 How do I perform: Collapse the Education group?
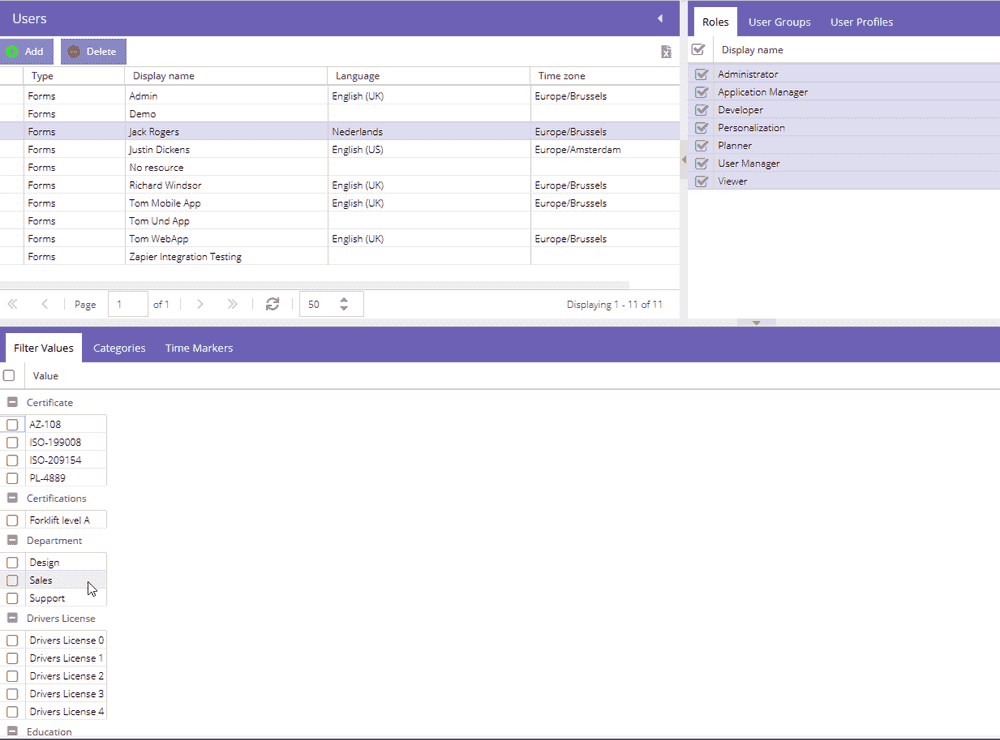pyautogui.click(x=12, y=732)
